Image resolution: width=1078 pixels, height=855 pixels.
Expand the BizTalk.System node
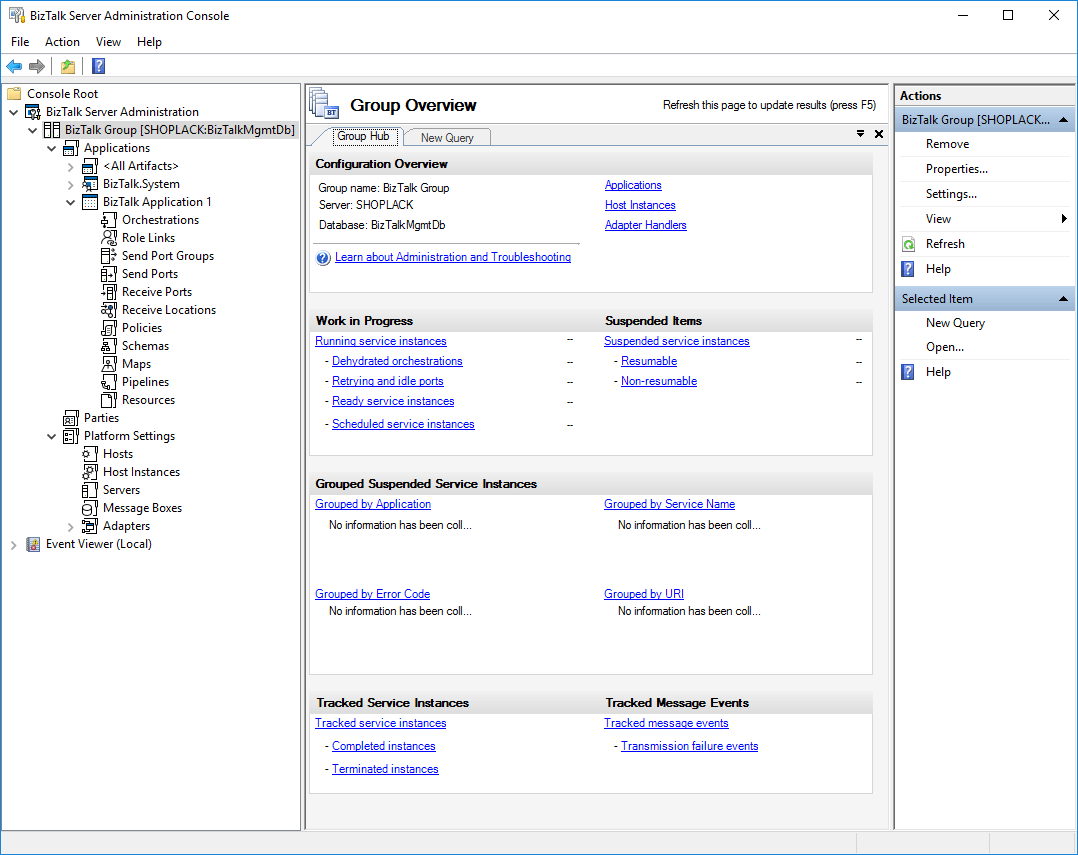pos(71,184)
